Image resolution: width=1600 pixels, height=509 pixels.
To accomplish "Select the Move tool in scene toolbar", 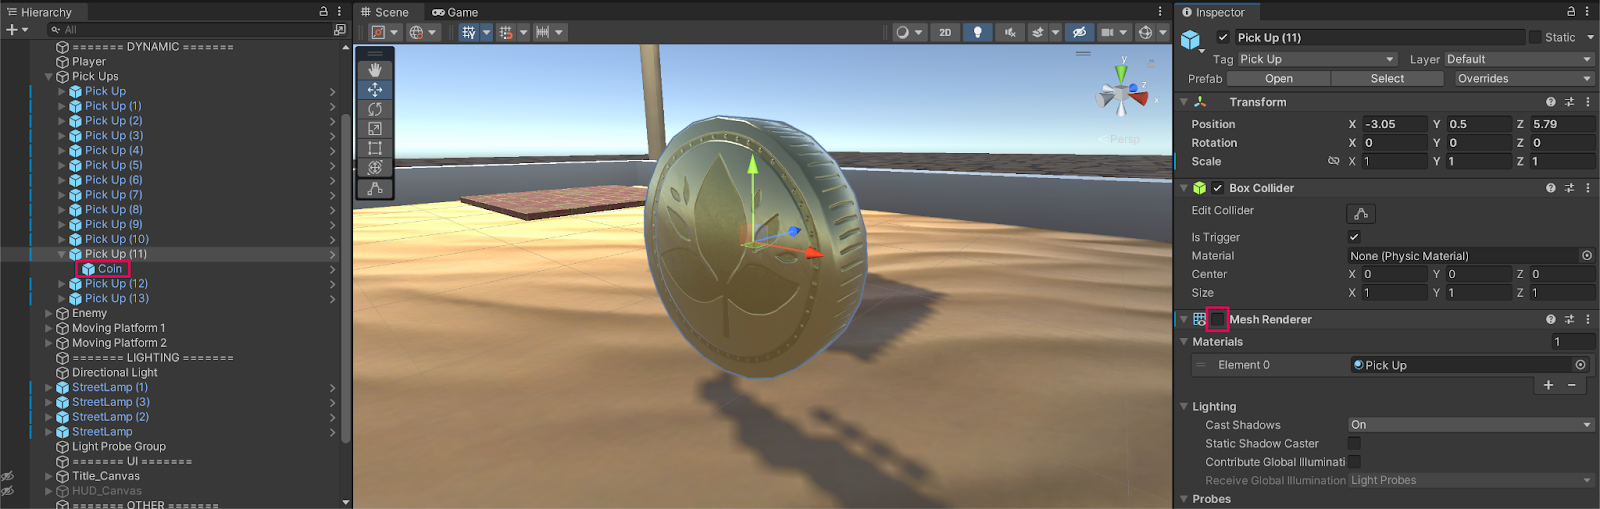I will 375,90.
